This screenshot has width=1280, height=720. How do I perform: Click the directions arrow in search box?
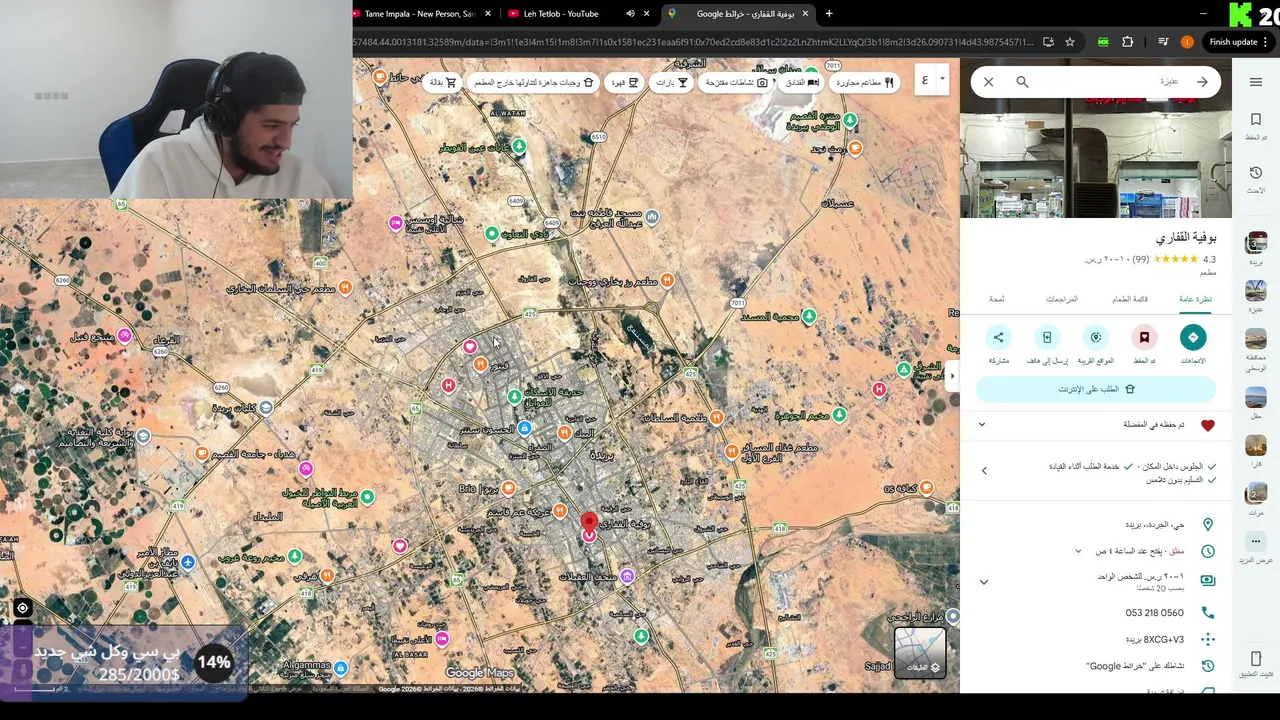pos(1202,82)
